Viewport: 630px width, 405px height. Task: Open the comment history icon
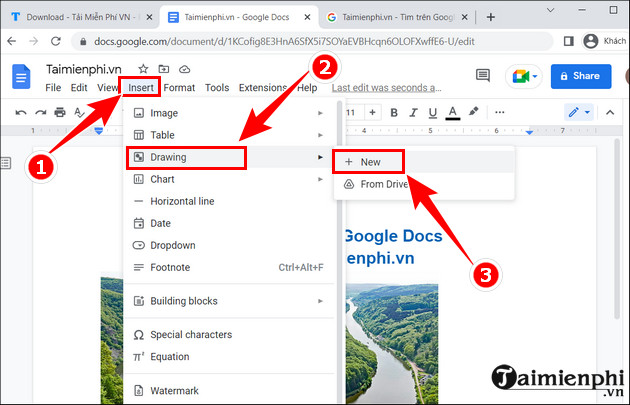[x=483, y=76]
